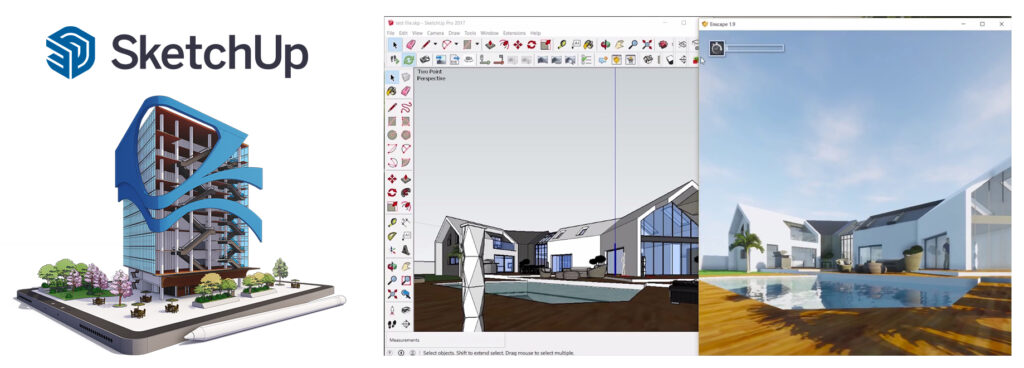Viewport: 1024px width, 368px height.
Task: Expand the Arc tool dropdown arrow
Action: pyautogui.click(x=456, y=44)
